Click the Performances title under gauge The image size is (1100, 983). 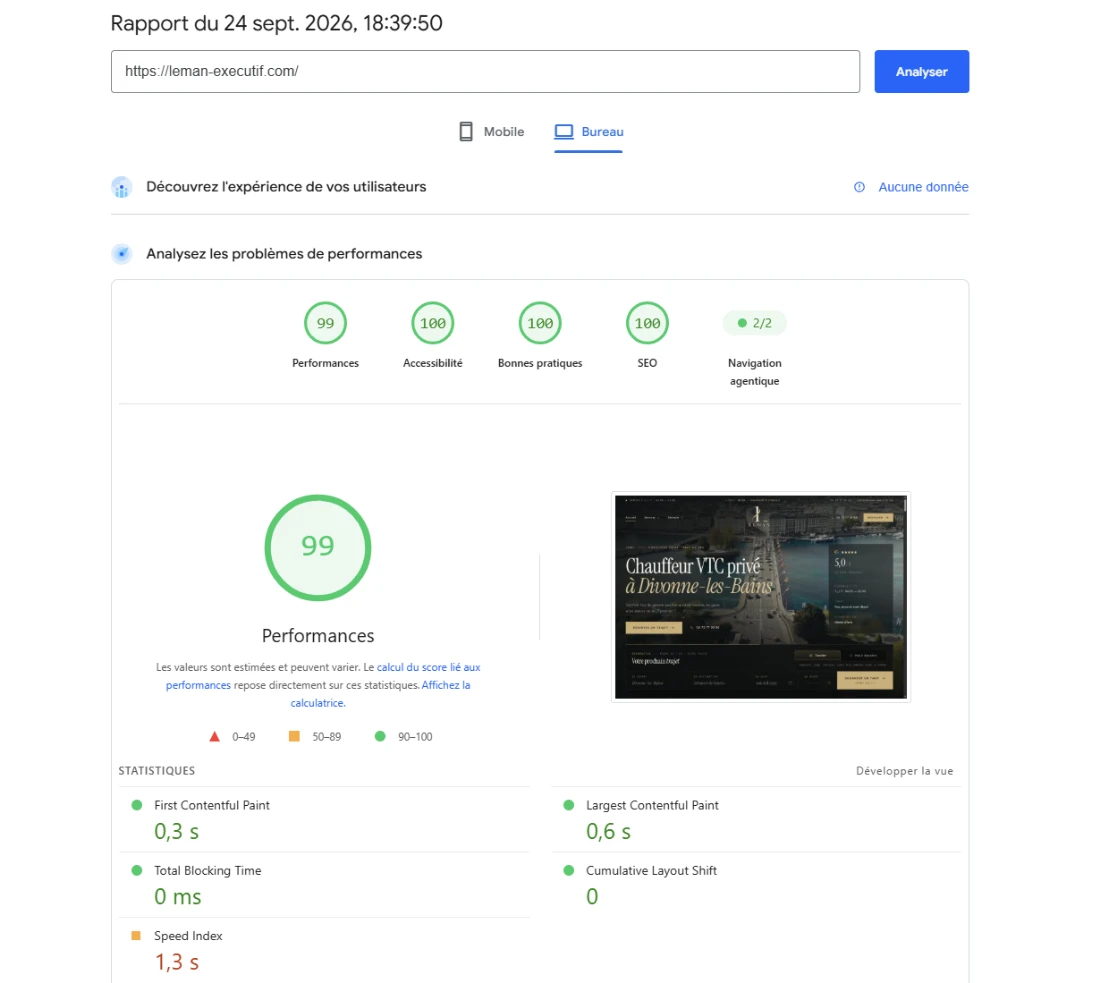(318, 636)
